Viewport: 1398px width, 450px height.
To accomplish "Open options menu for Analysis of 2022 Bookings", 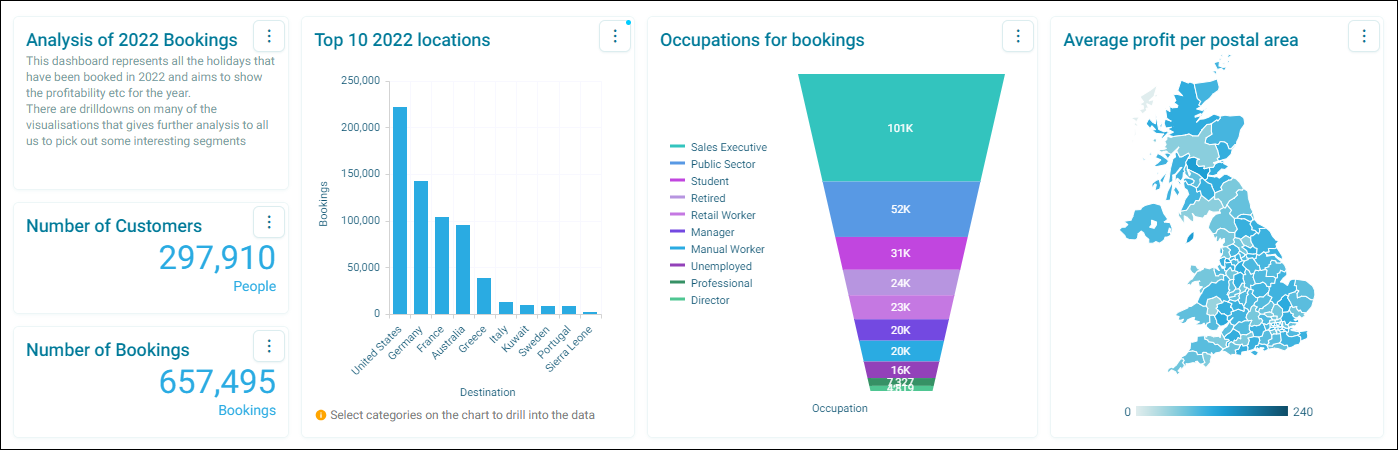I will click(x=269, y=37).
